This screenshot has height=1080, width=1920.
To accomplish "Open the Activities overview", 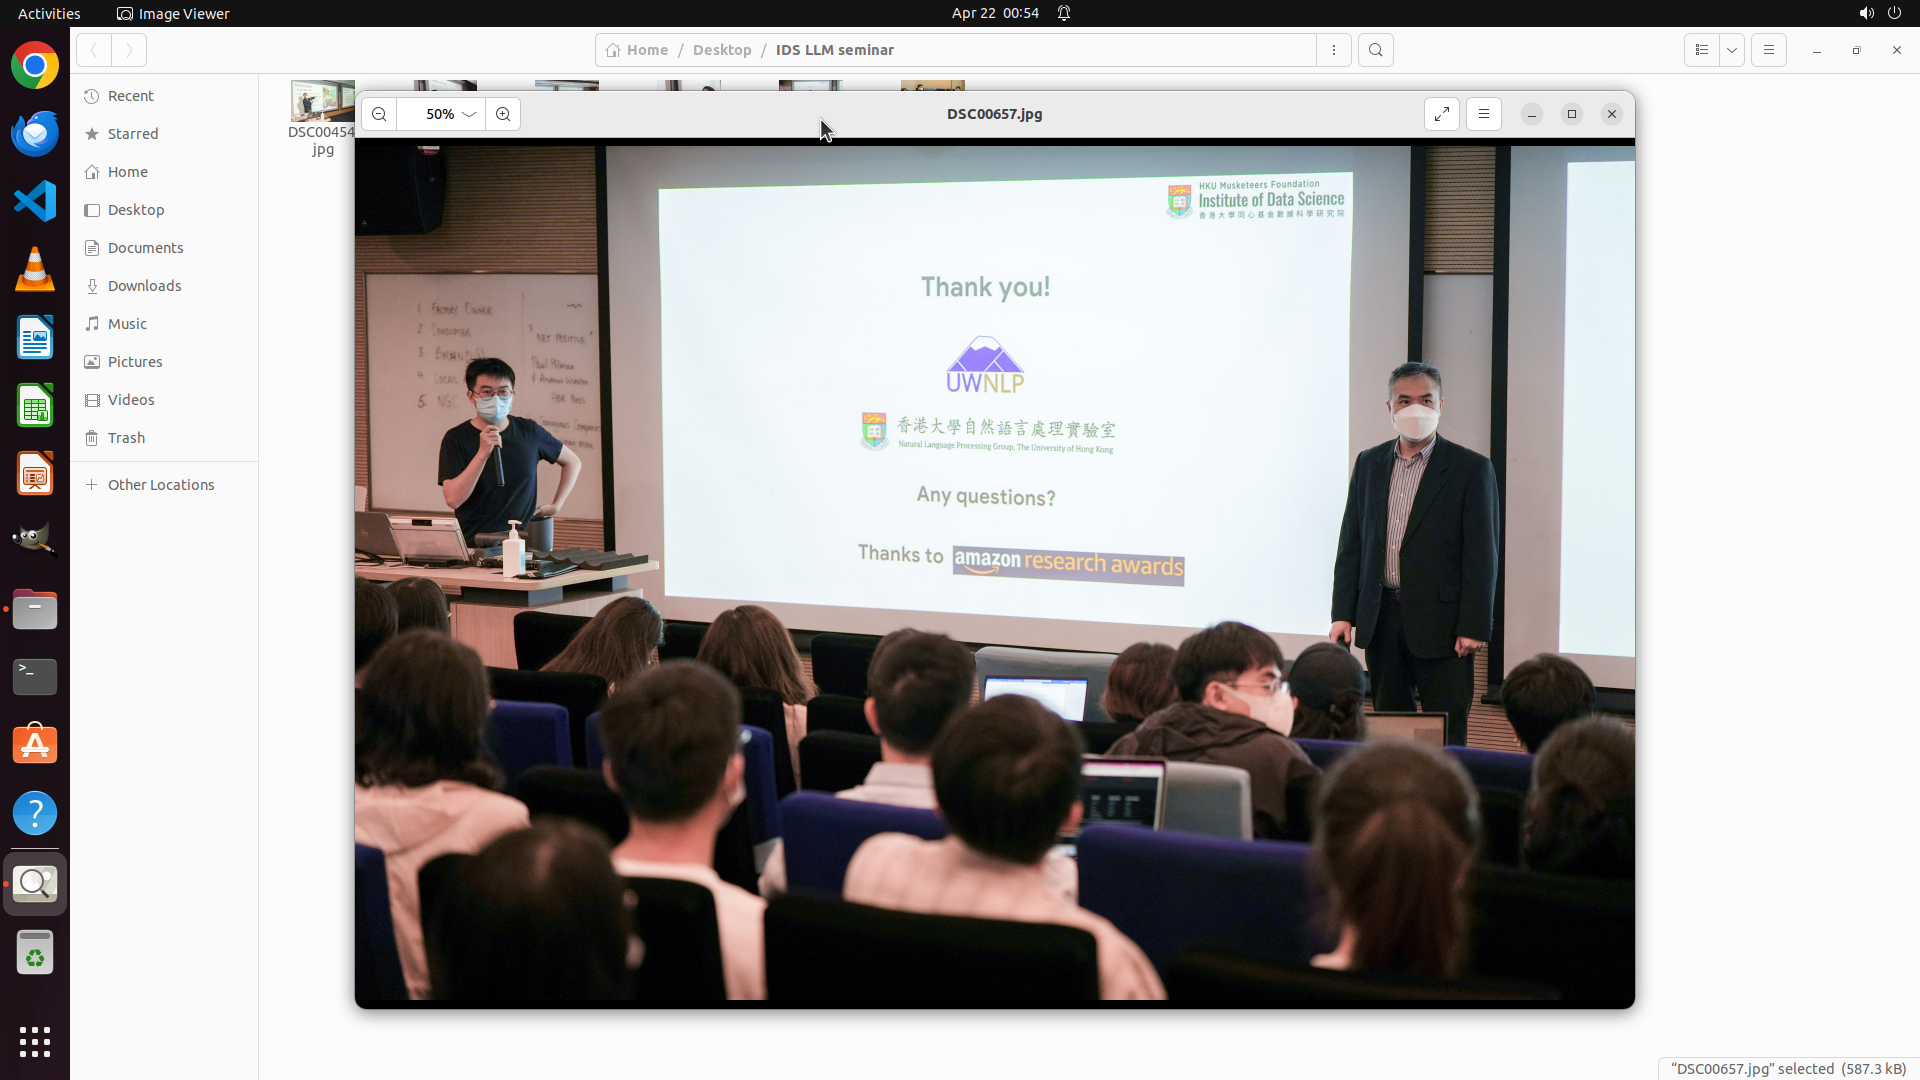I will [x=49, y=13].
